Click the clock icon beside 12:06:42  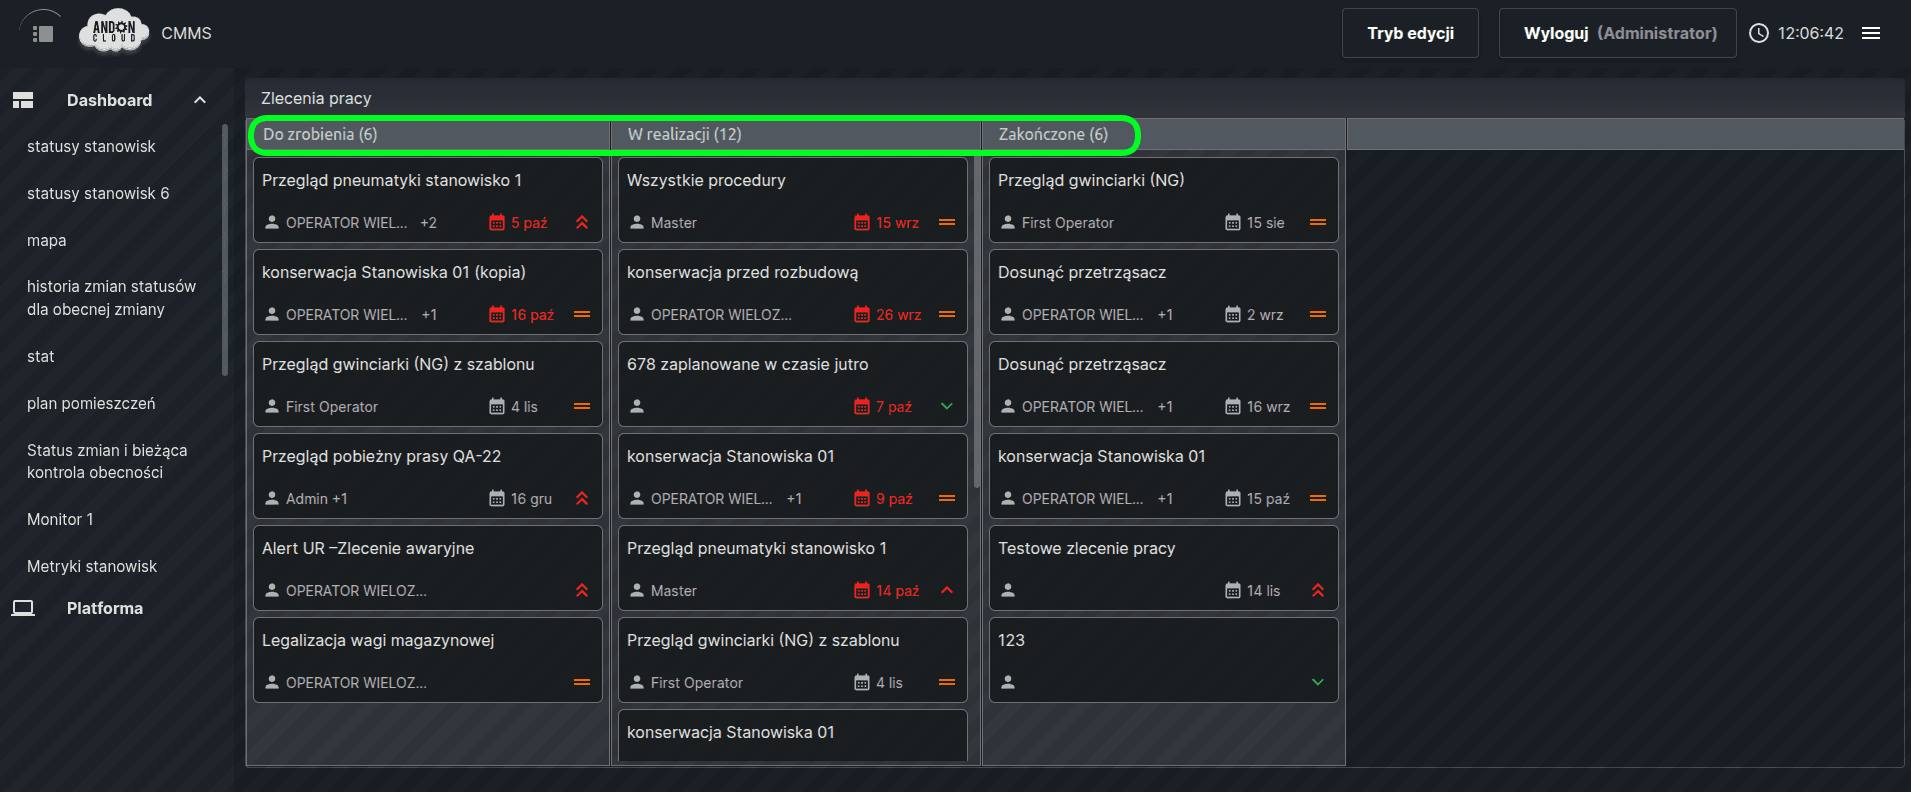[1758, 33]
